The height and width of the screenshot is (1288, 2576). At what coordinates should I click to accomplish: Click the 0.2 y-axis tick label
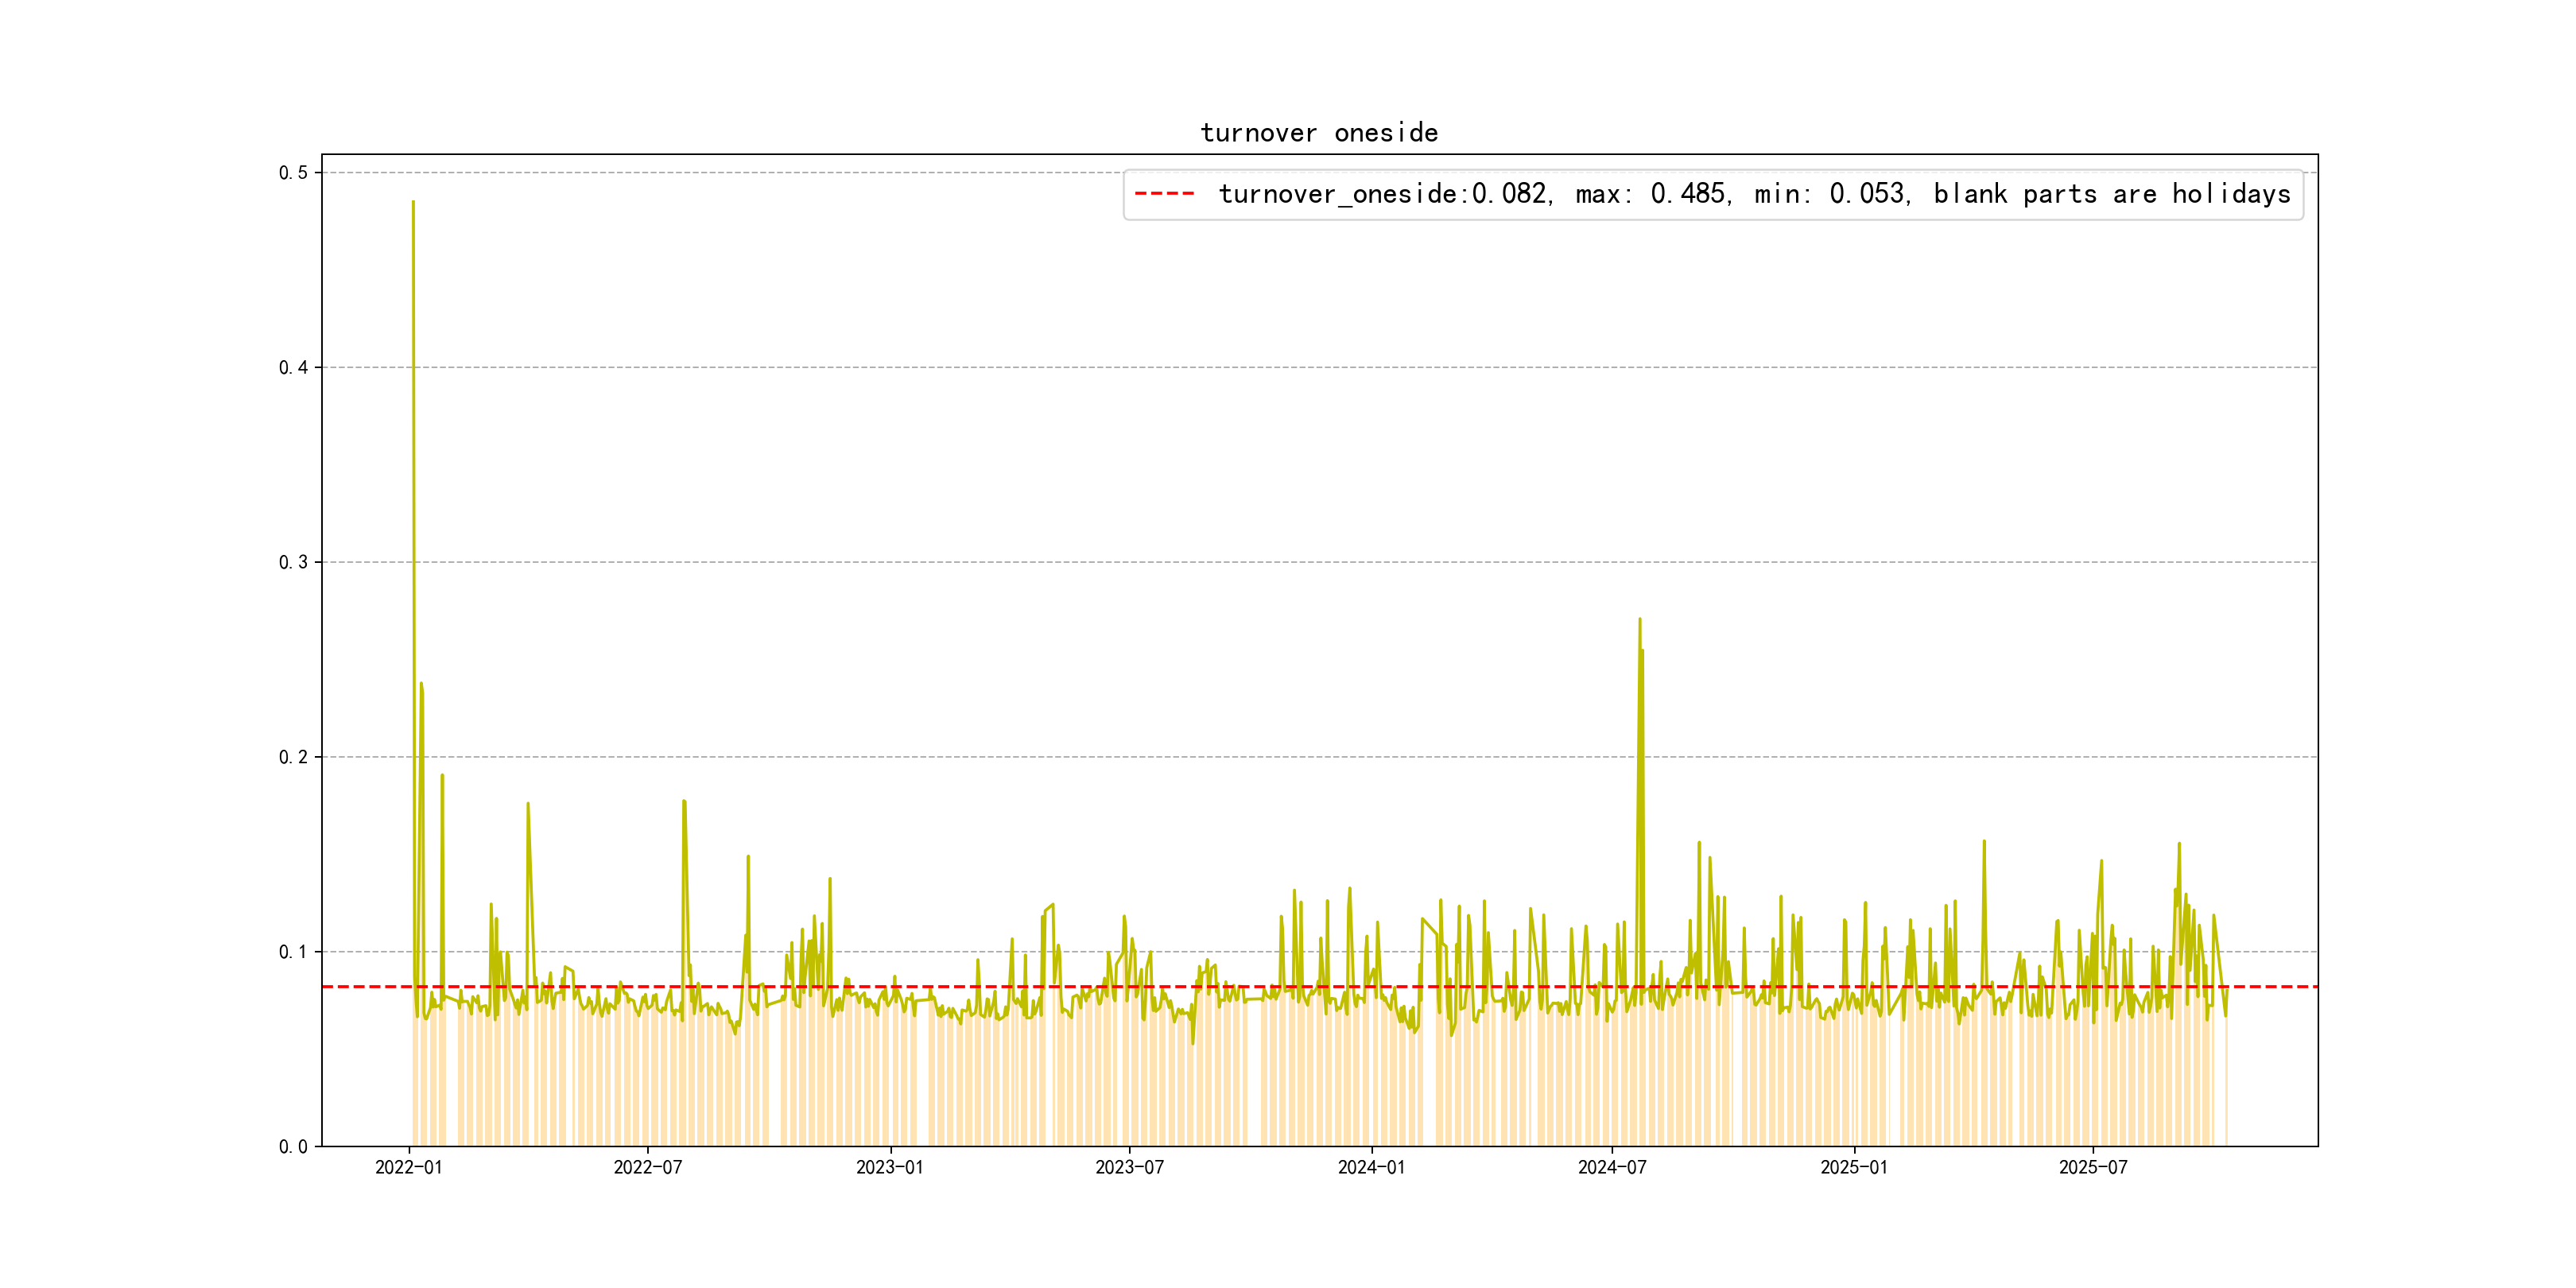[293, 757]
